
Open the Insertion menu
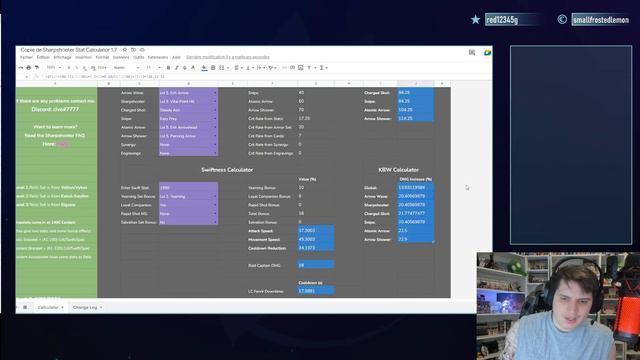pos(83,58)
